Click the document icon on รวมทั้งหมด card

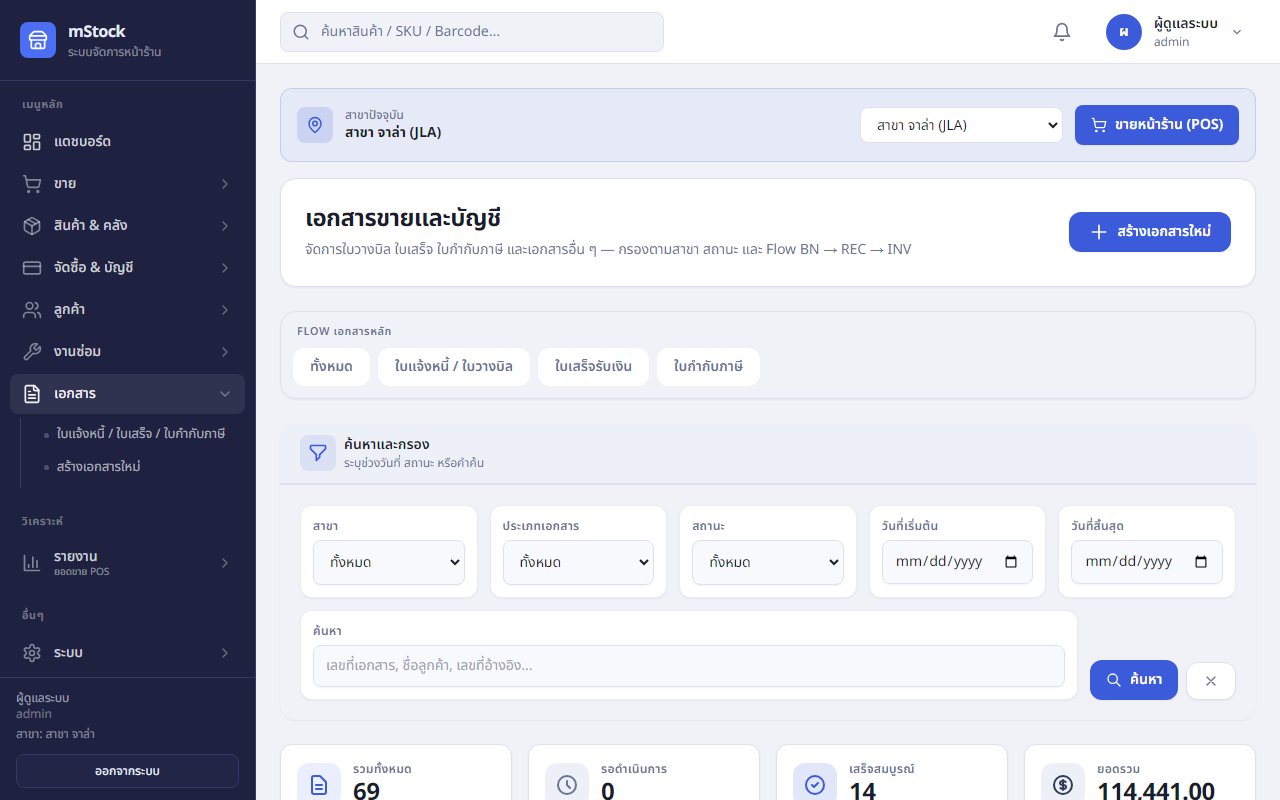pos(319,785)
